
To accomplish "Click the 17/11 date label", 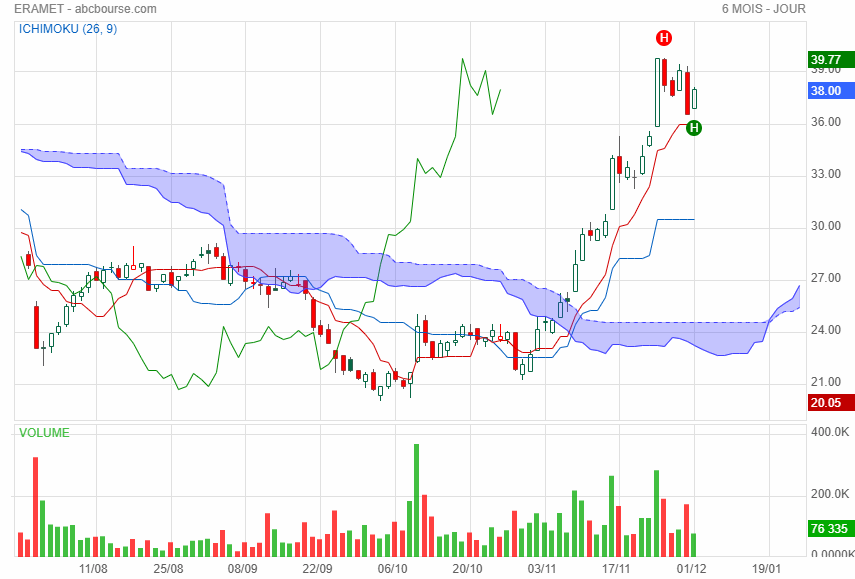I will 617,569.
